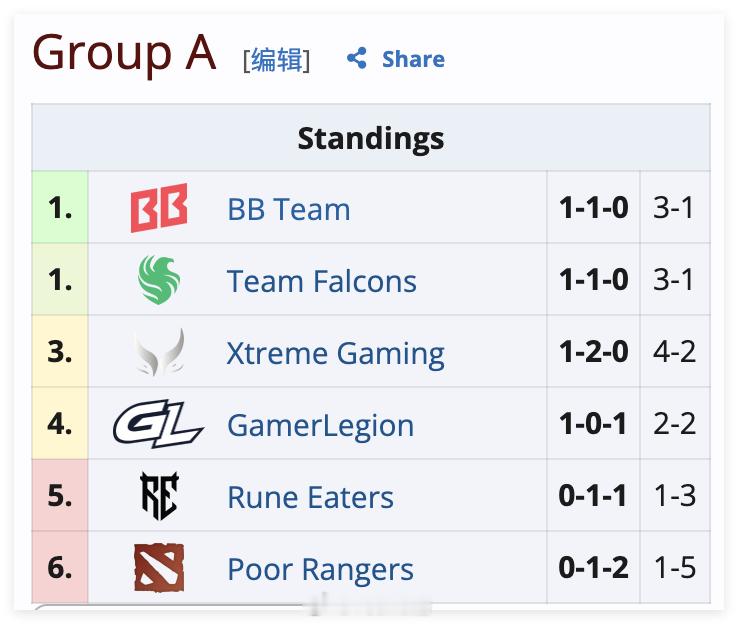Click the Rune Eaters RE logo
The image size is (738, 624).
coord(159,496)
